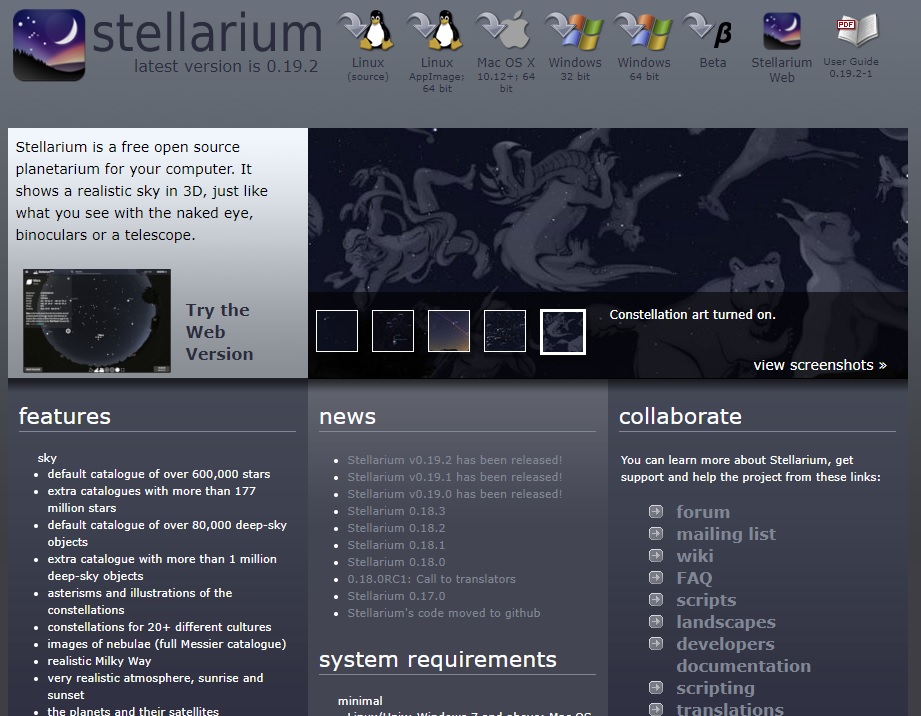Image resolution: width=921 pixels, height=716 pixels.
Task: Select the fourth screenshot thumbnail
Action: tap(505, 331)
